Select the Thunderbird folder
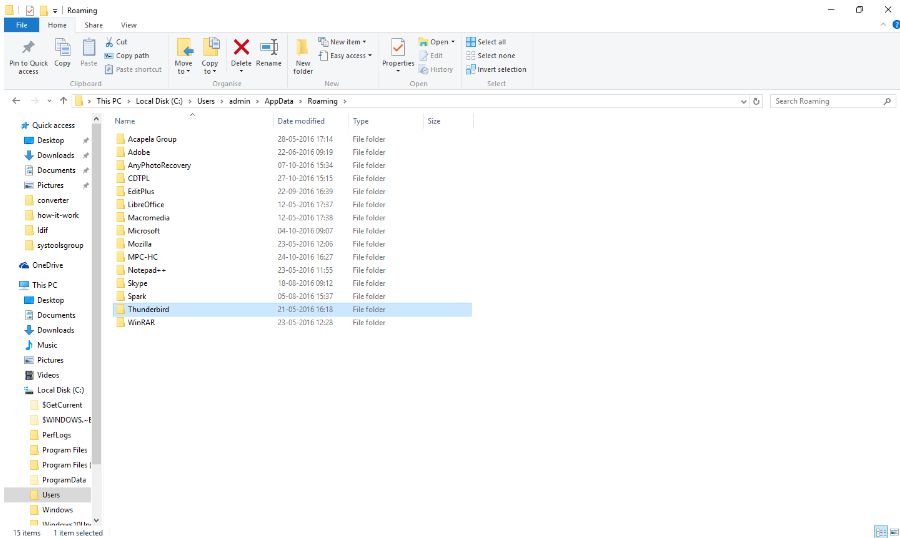The width and height of the screenshot is (900, 538). (293, 309)
